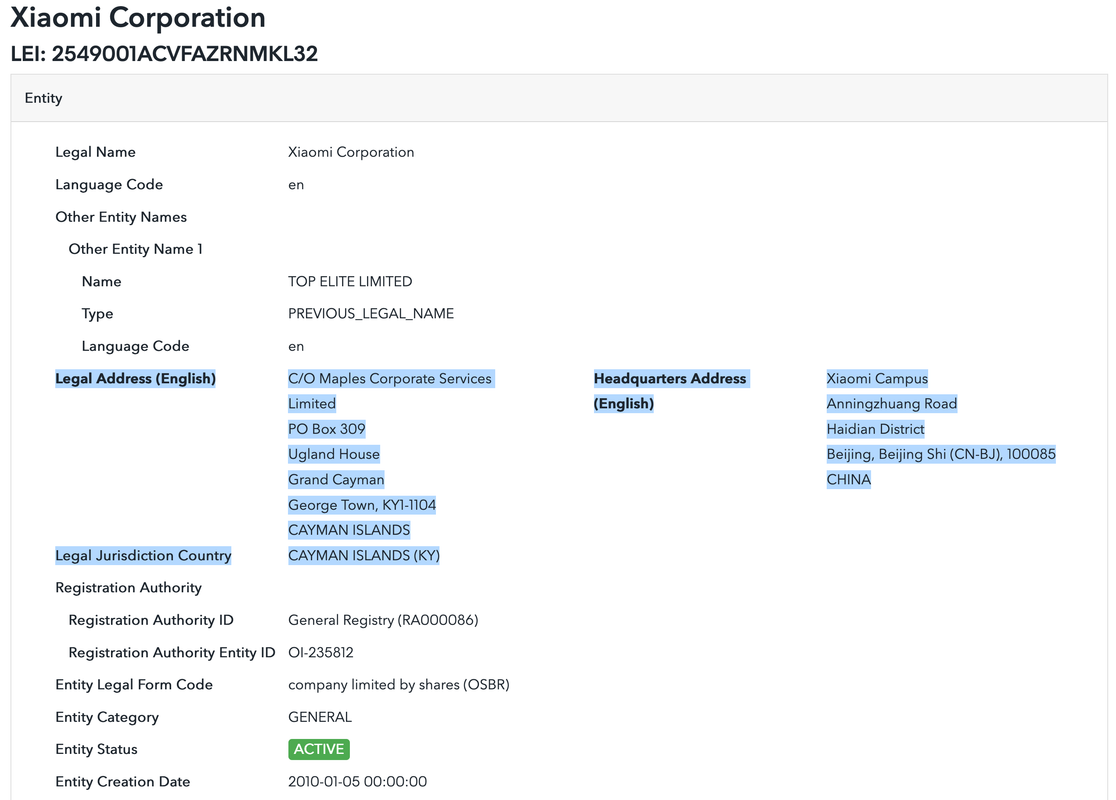Click the Entity panel header
This screenshot has width=1116, height=800.
coord(559,98)
